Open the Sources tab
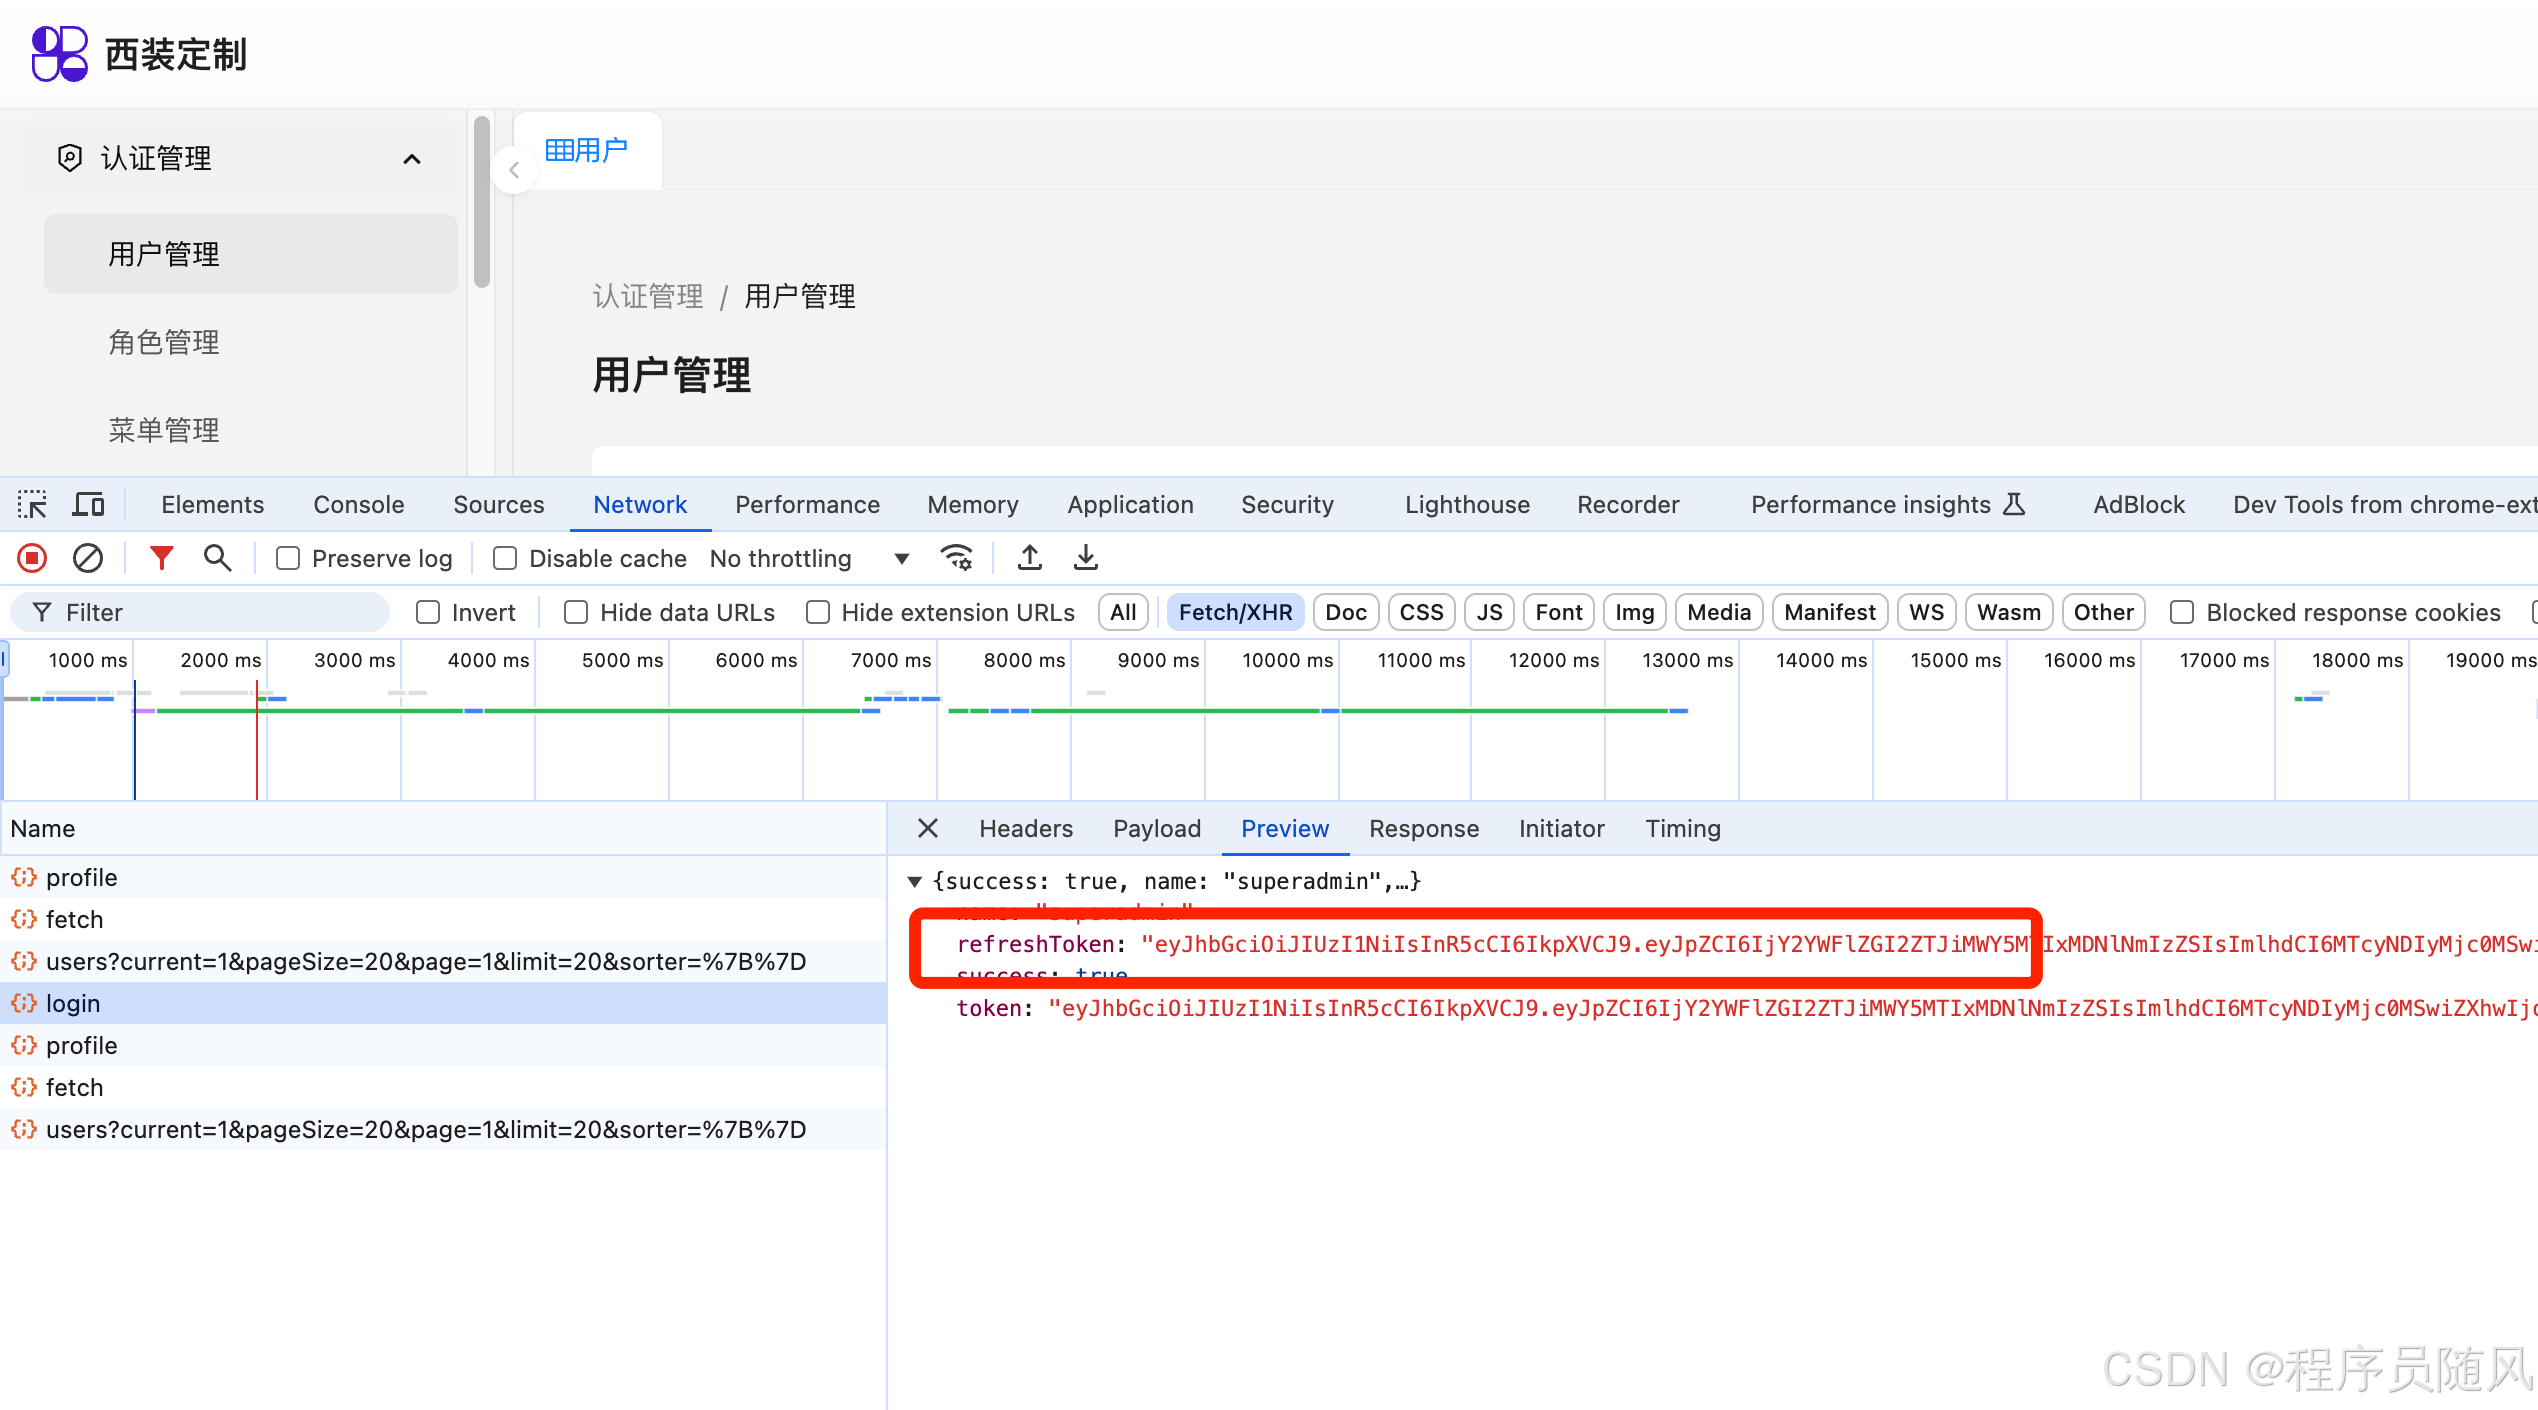 tap(499, 505)
